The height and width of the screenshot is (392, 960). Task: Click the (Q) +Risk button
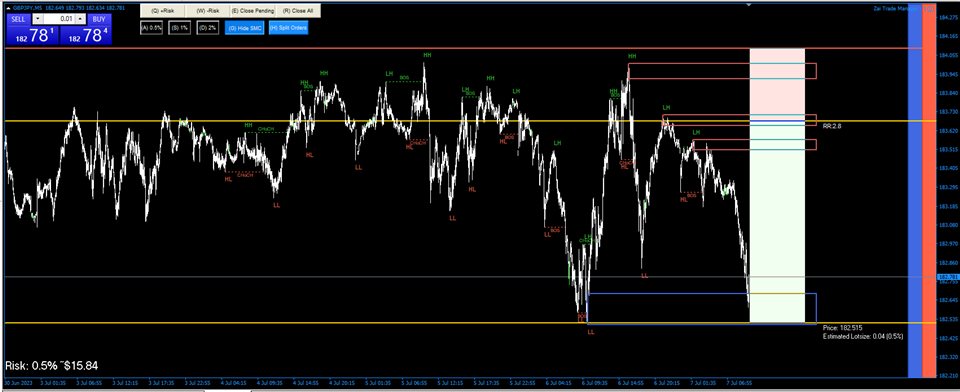[x=162, y=11]
